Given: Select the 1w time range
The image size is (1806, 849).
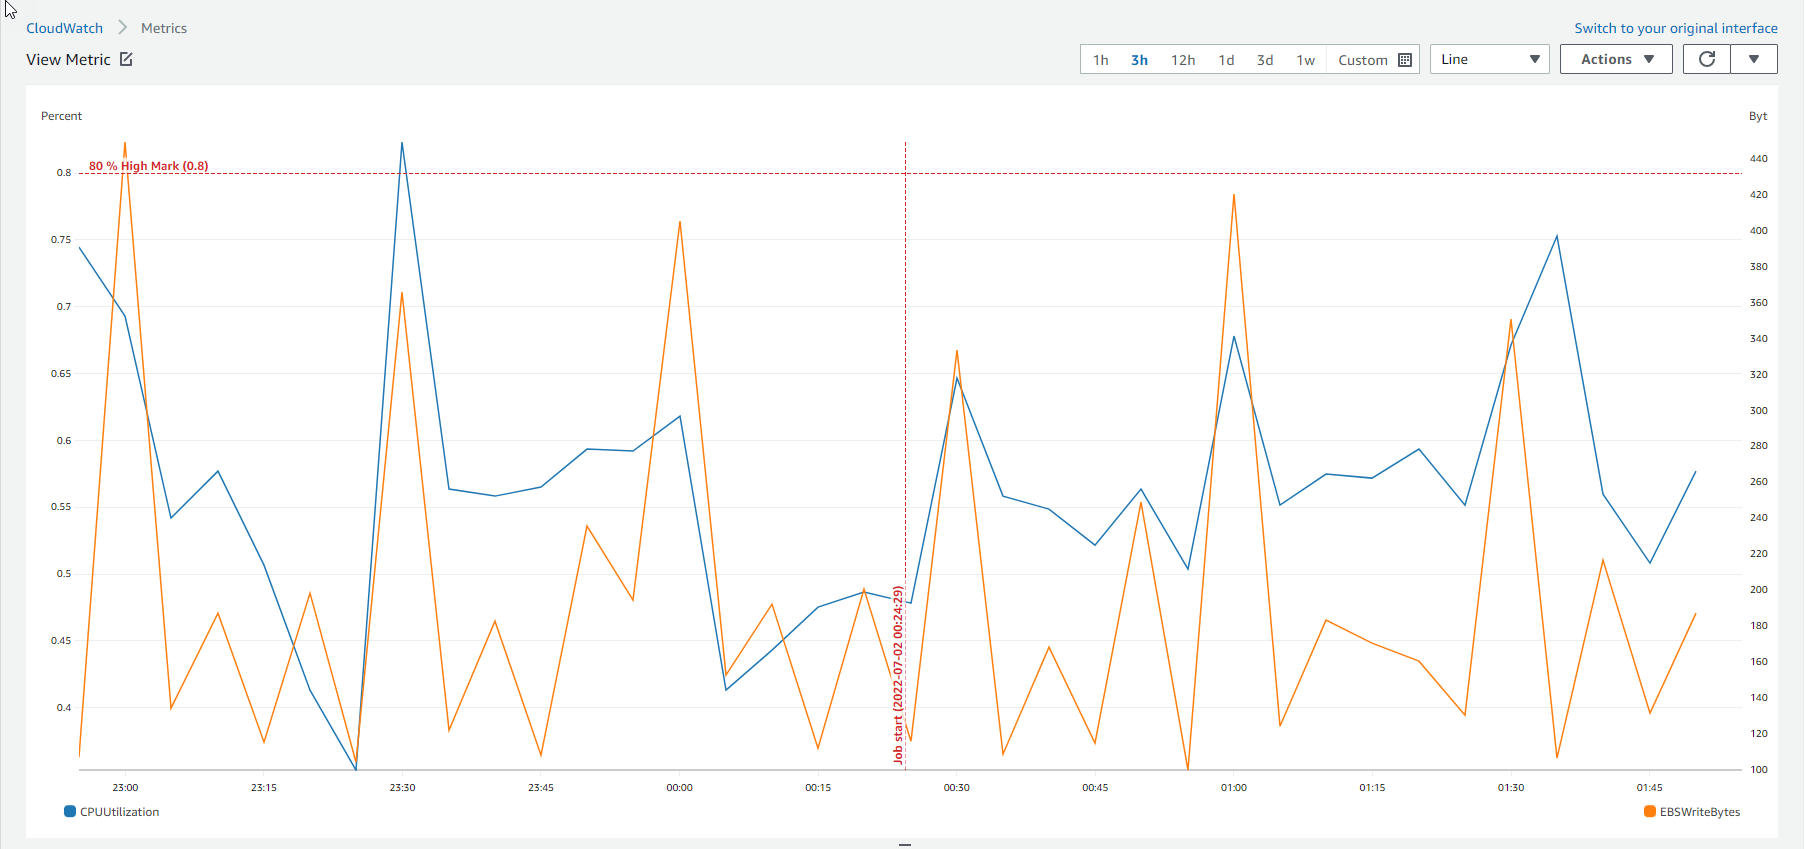Looking at the screenshot, I should pyautogui.click(x=1305, y=60).
